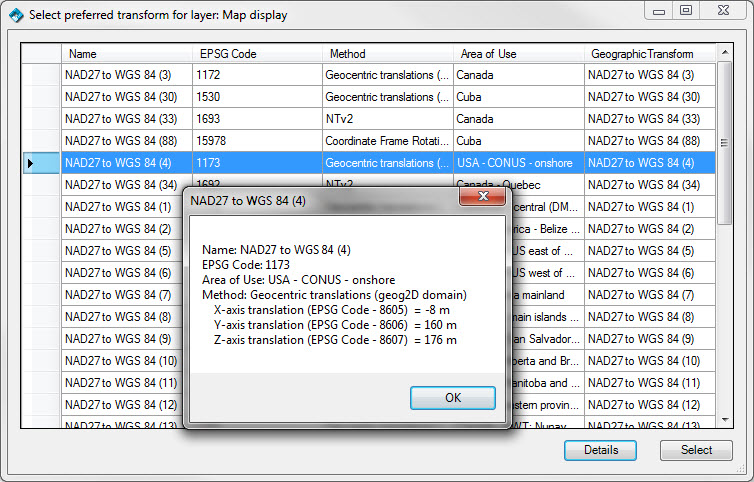The height and width of the screenshot is (482, 754).
Task: Click EPSG code cell 1173
Action: click(257, 163)
